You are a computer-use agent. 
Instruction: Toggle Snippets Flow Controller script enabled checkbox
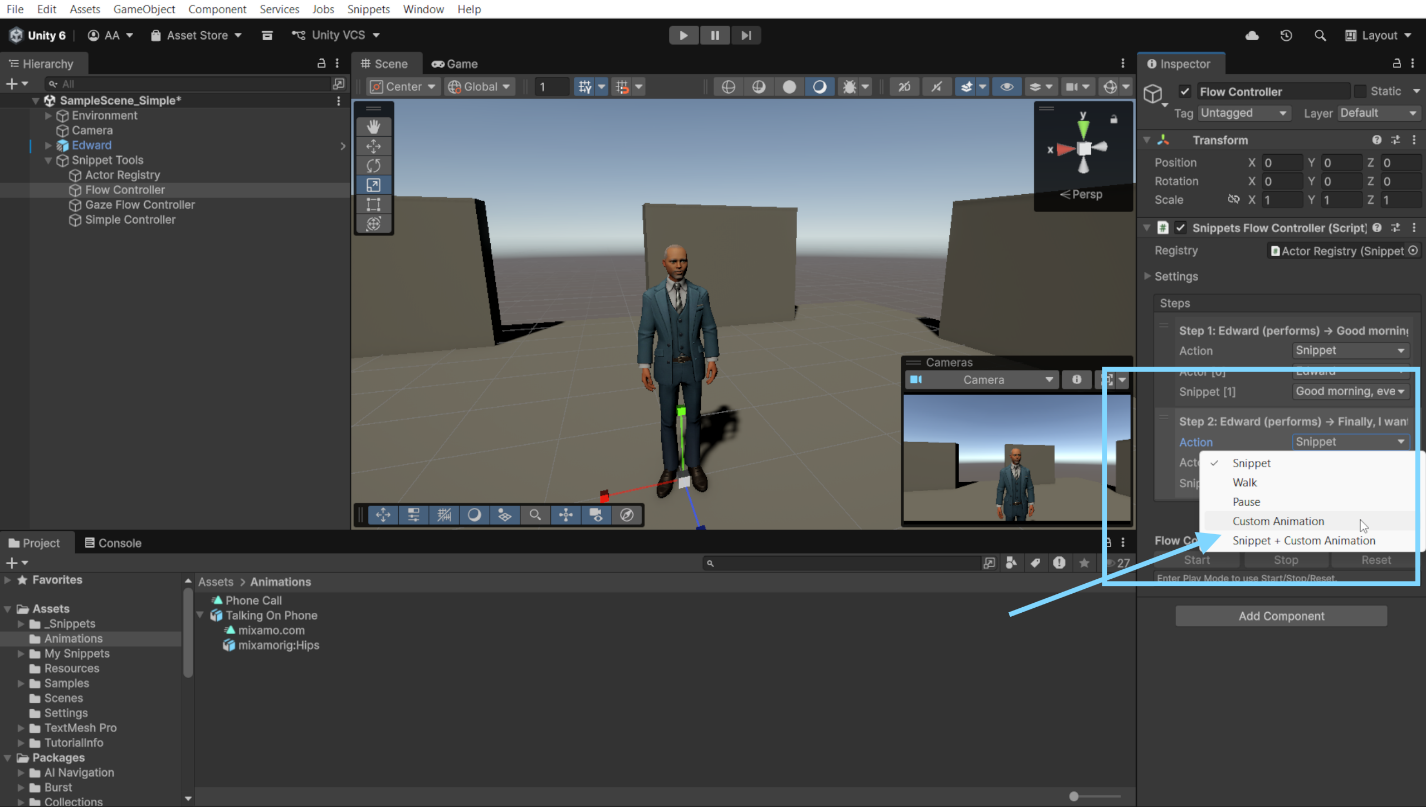pos(1181,228)
